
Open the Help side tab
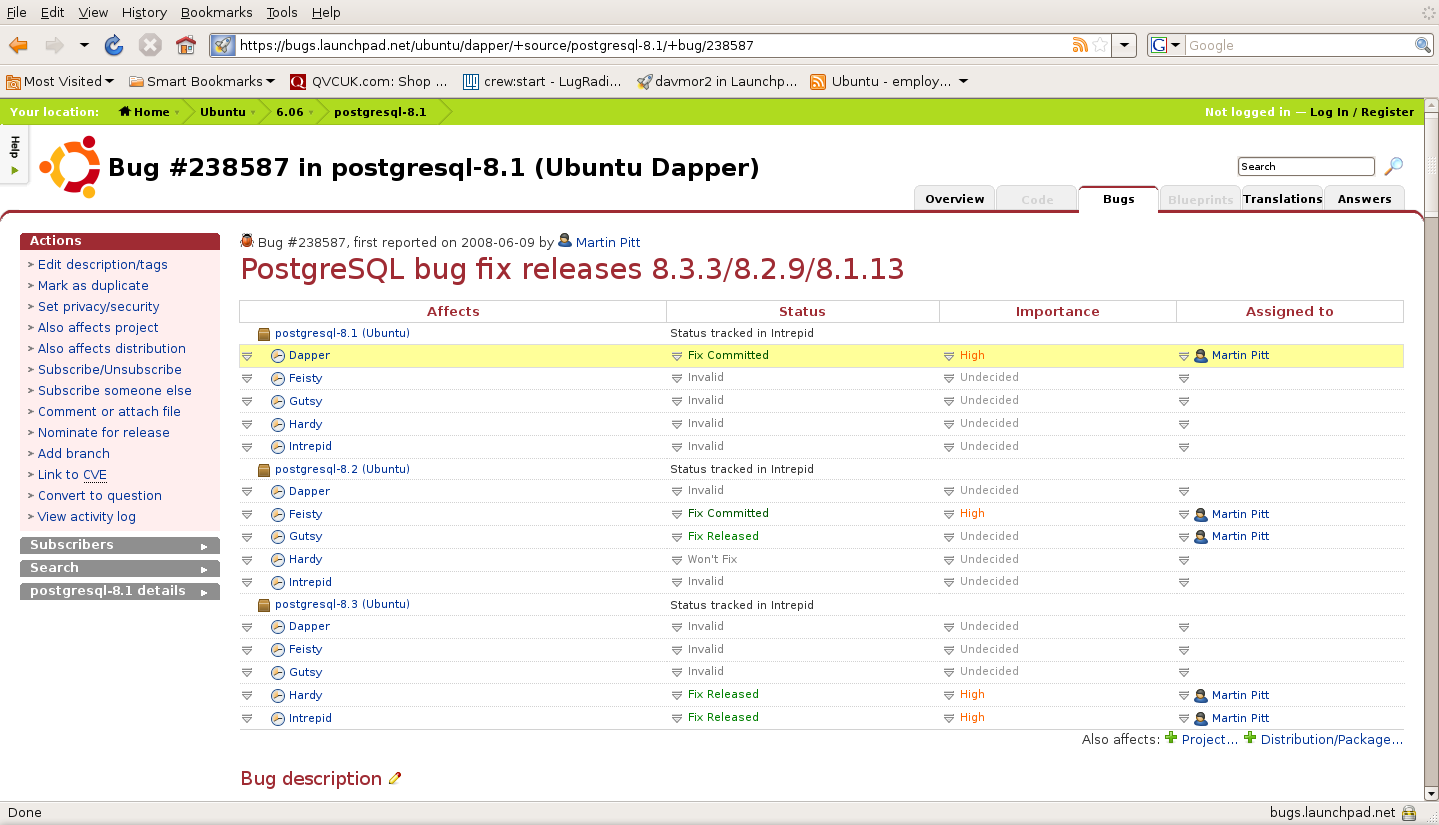pyautogui.click(x=14, y=155)
